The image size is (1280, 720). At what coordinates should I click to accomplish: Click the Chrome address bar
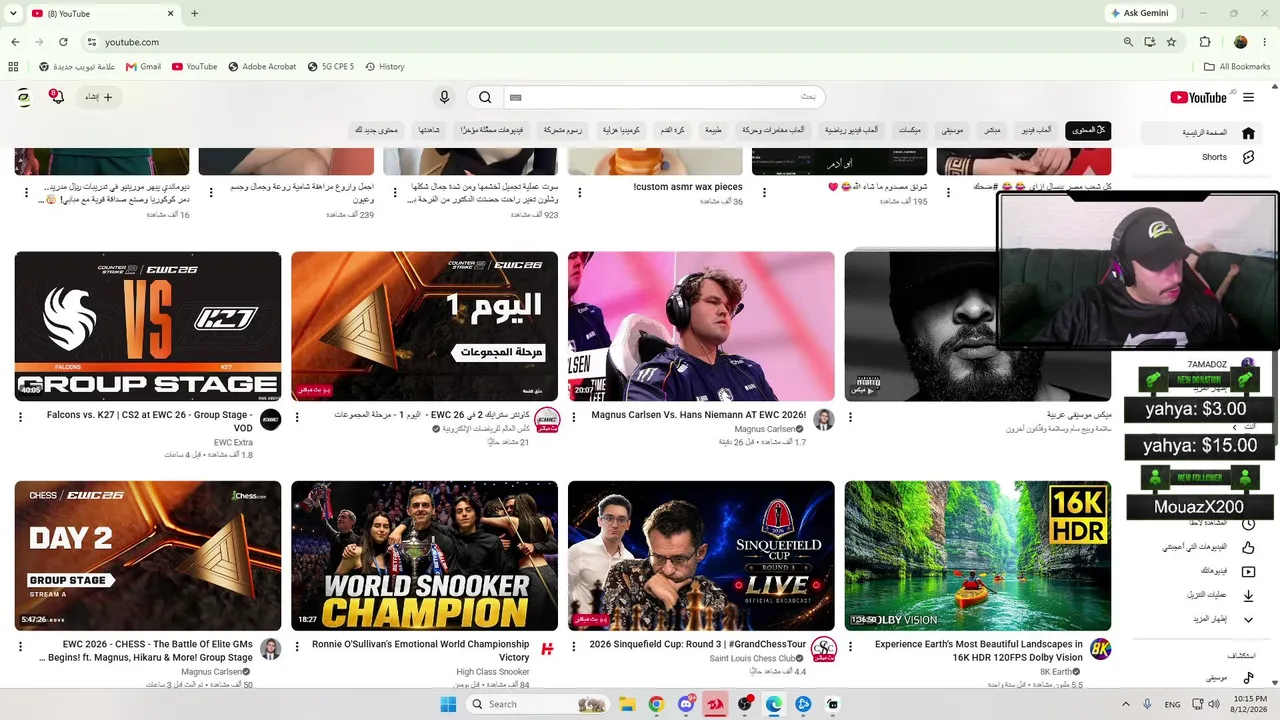[x=600, y=42]
